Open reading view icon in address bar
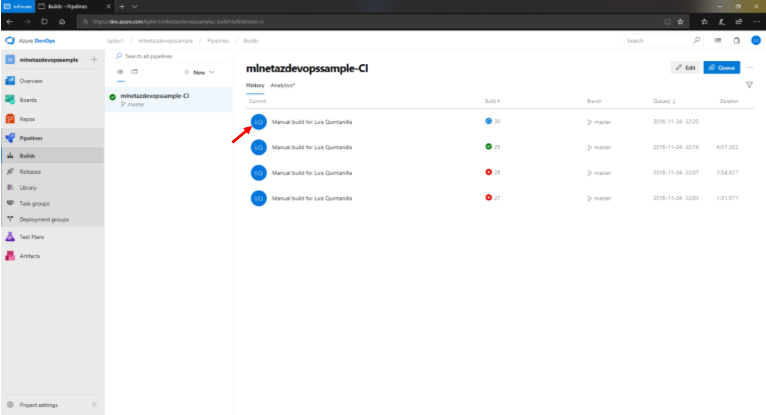766x415 pixels. pos(667,21)
